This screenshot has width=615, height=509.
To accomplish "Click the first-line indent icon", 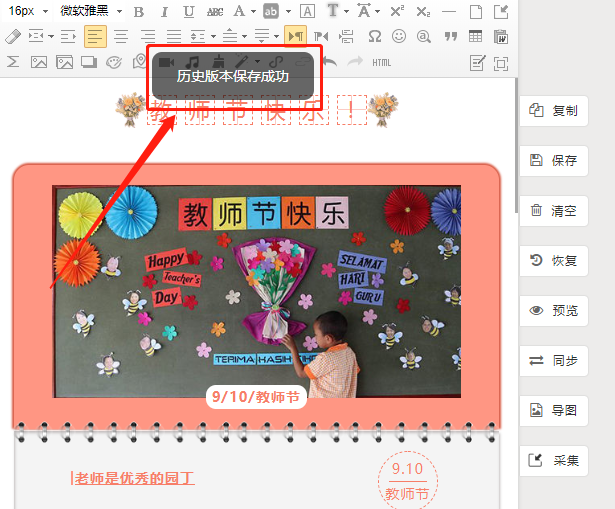I will 36,36.
